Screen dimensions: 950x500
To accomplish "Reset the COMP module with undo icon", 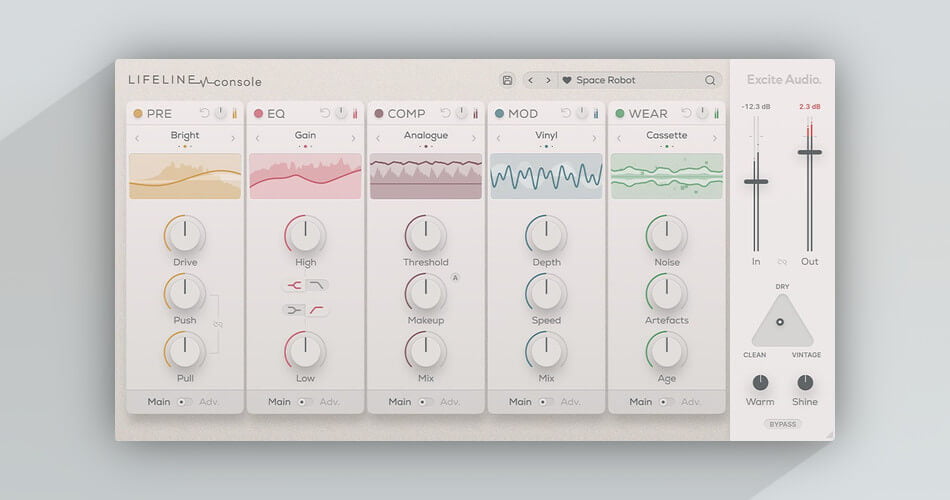I will coord(446,113).
